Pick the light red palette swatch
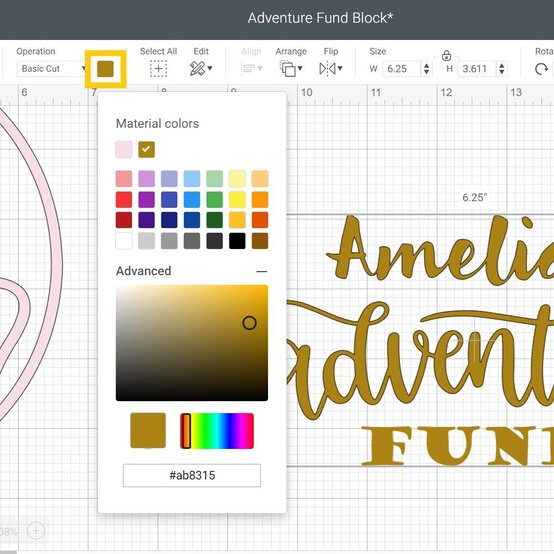 (124, 179)
